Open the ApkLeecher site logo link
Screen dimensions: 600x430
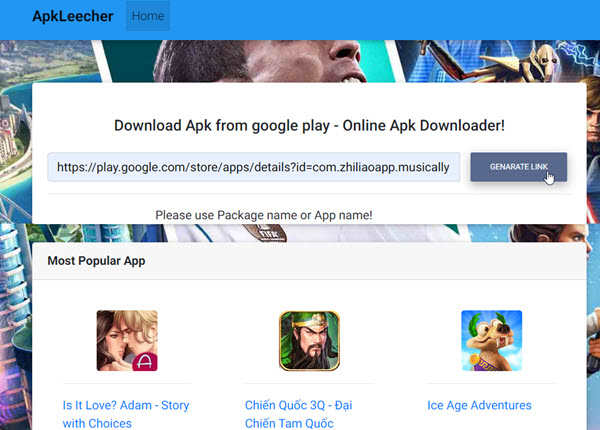[73, 16]
